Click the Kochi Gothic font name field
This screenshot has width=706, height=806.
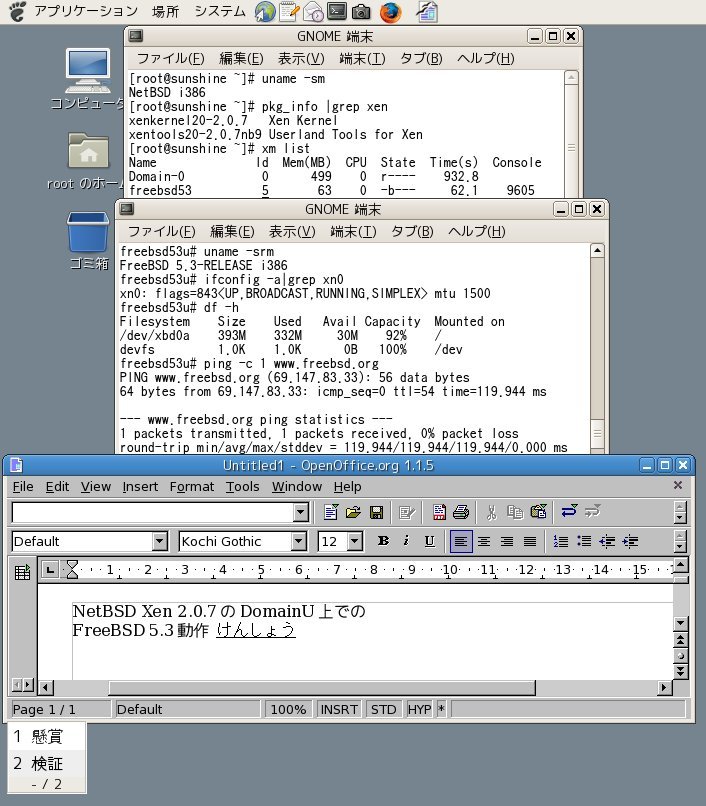[236, 541]
